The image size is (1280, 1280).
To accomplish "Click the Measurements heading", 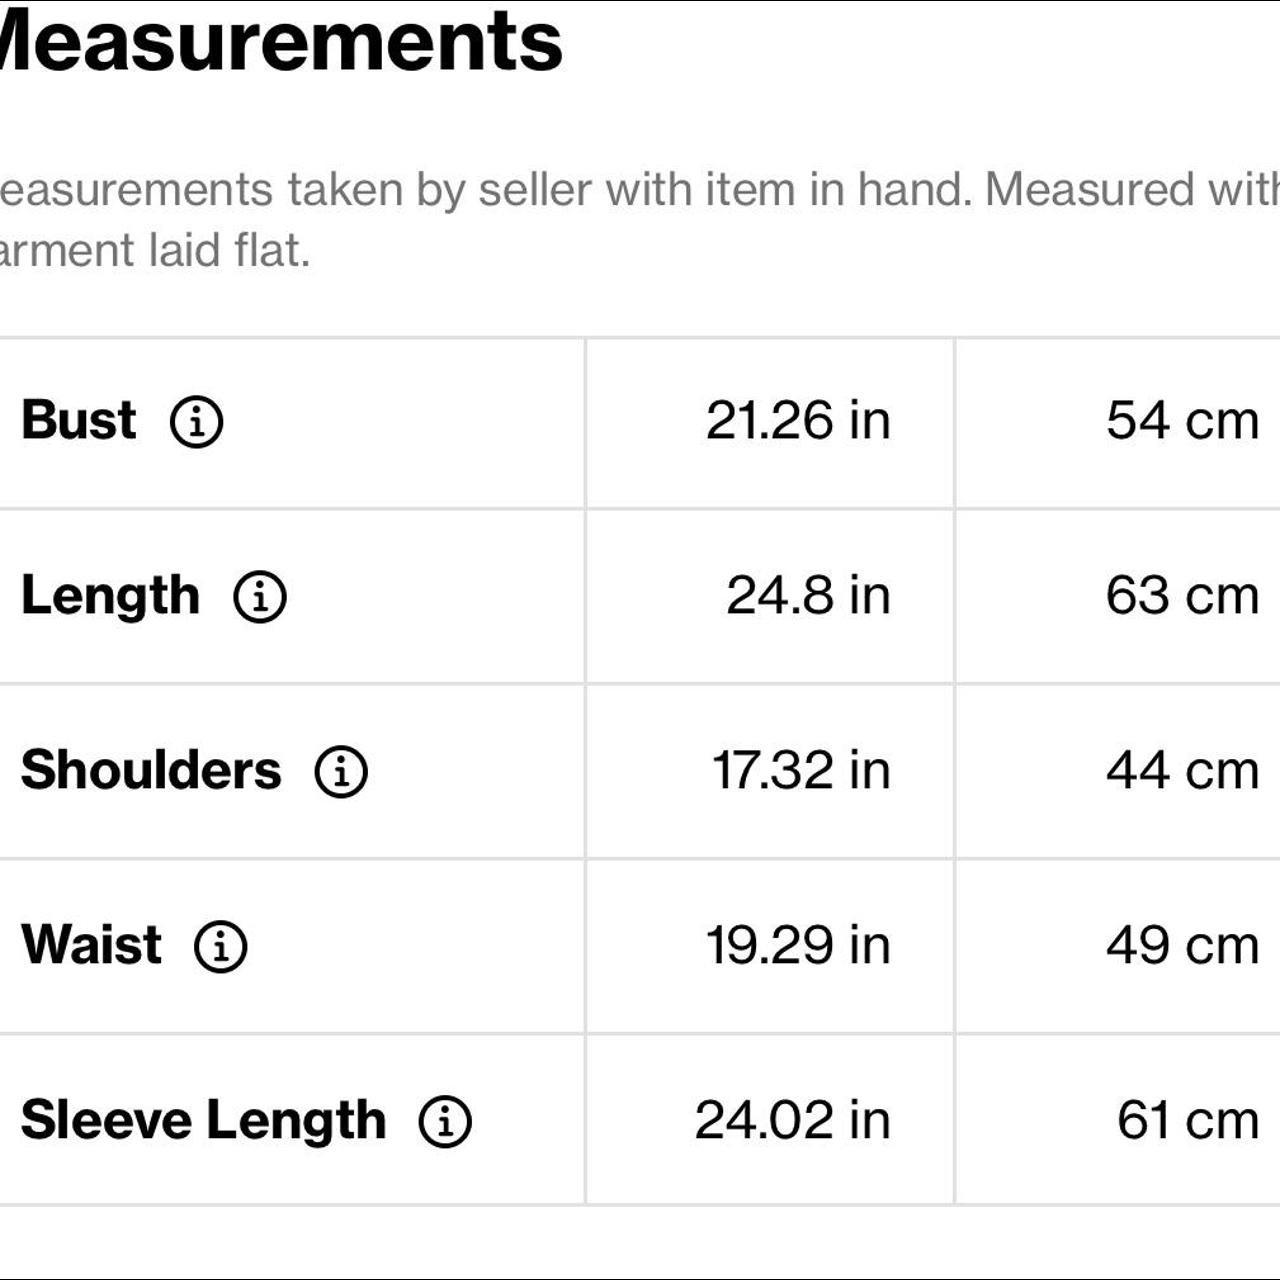I will coord(281,41).
